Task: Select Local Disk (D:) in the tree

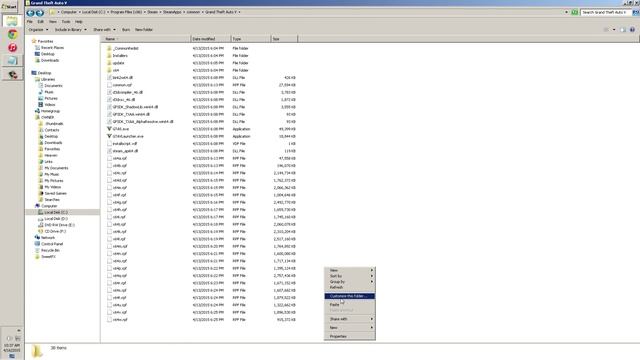Action: pyautogui.click(x=53, y=219)
